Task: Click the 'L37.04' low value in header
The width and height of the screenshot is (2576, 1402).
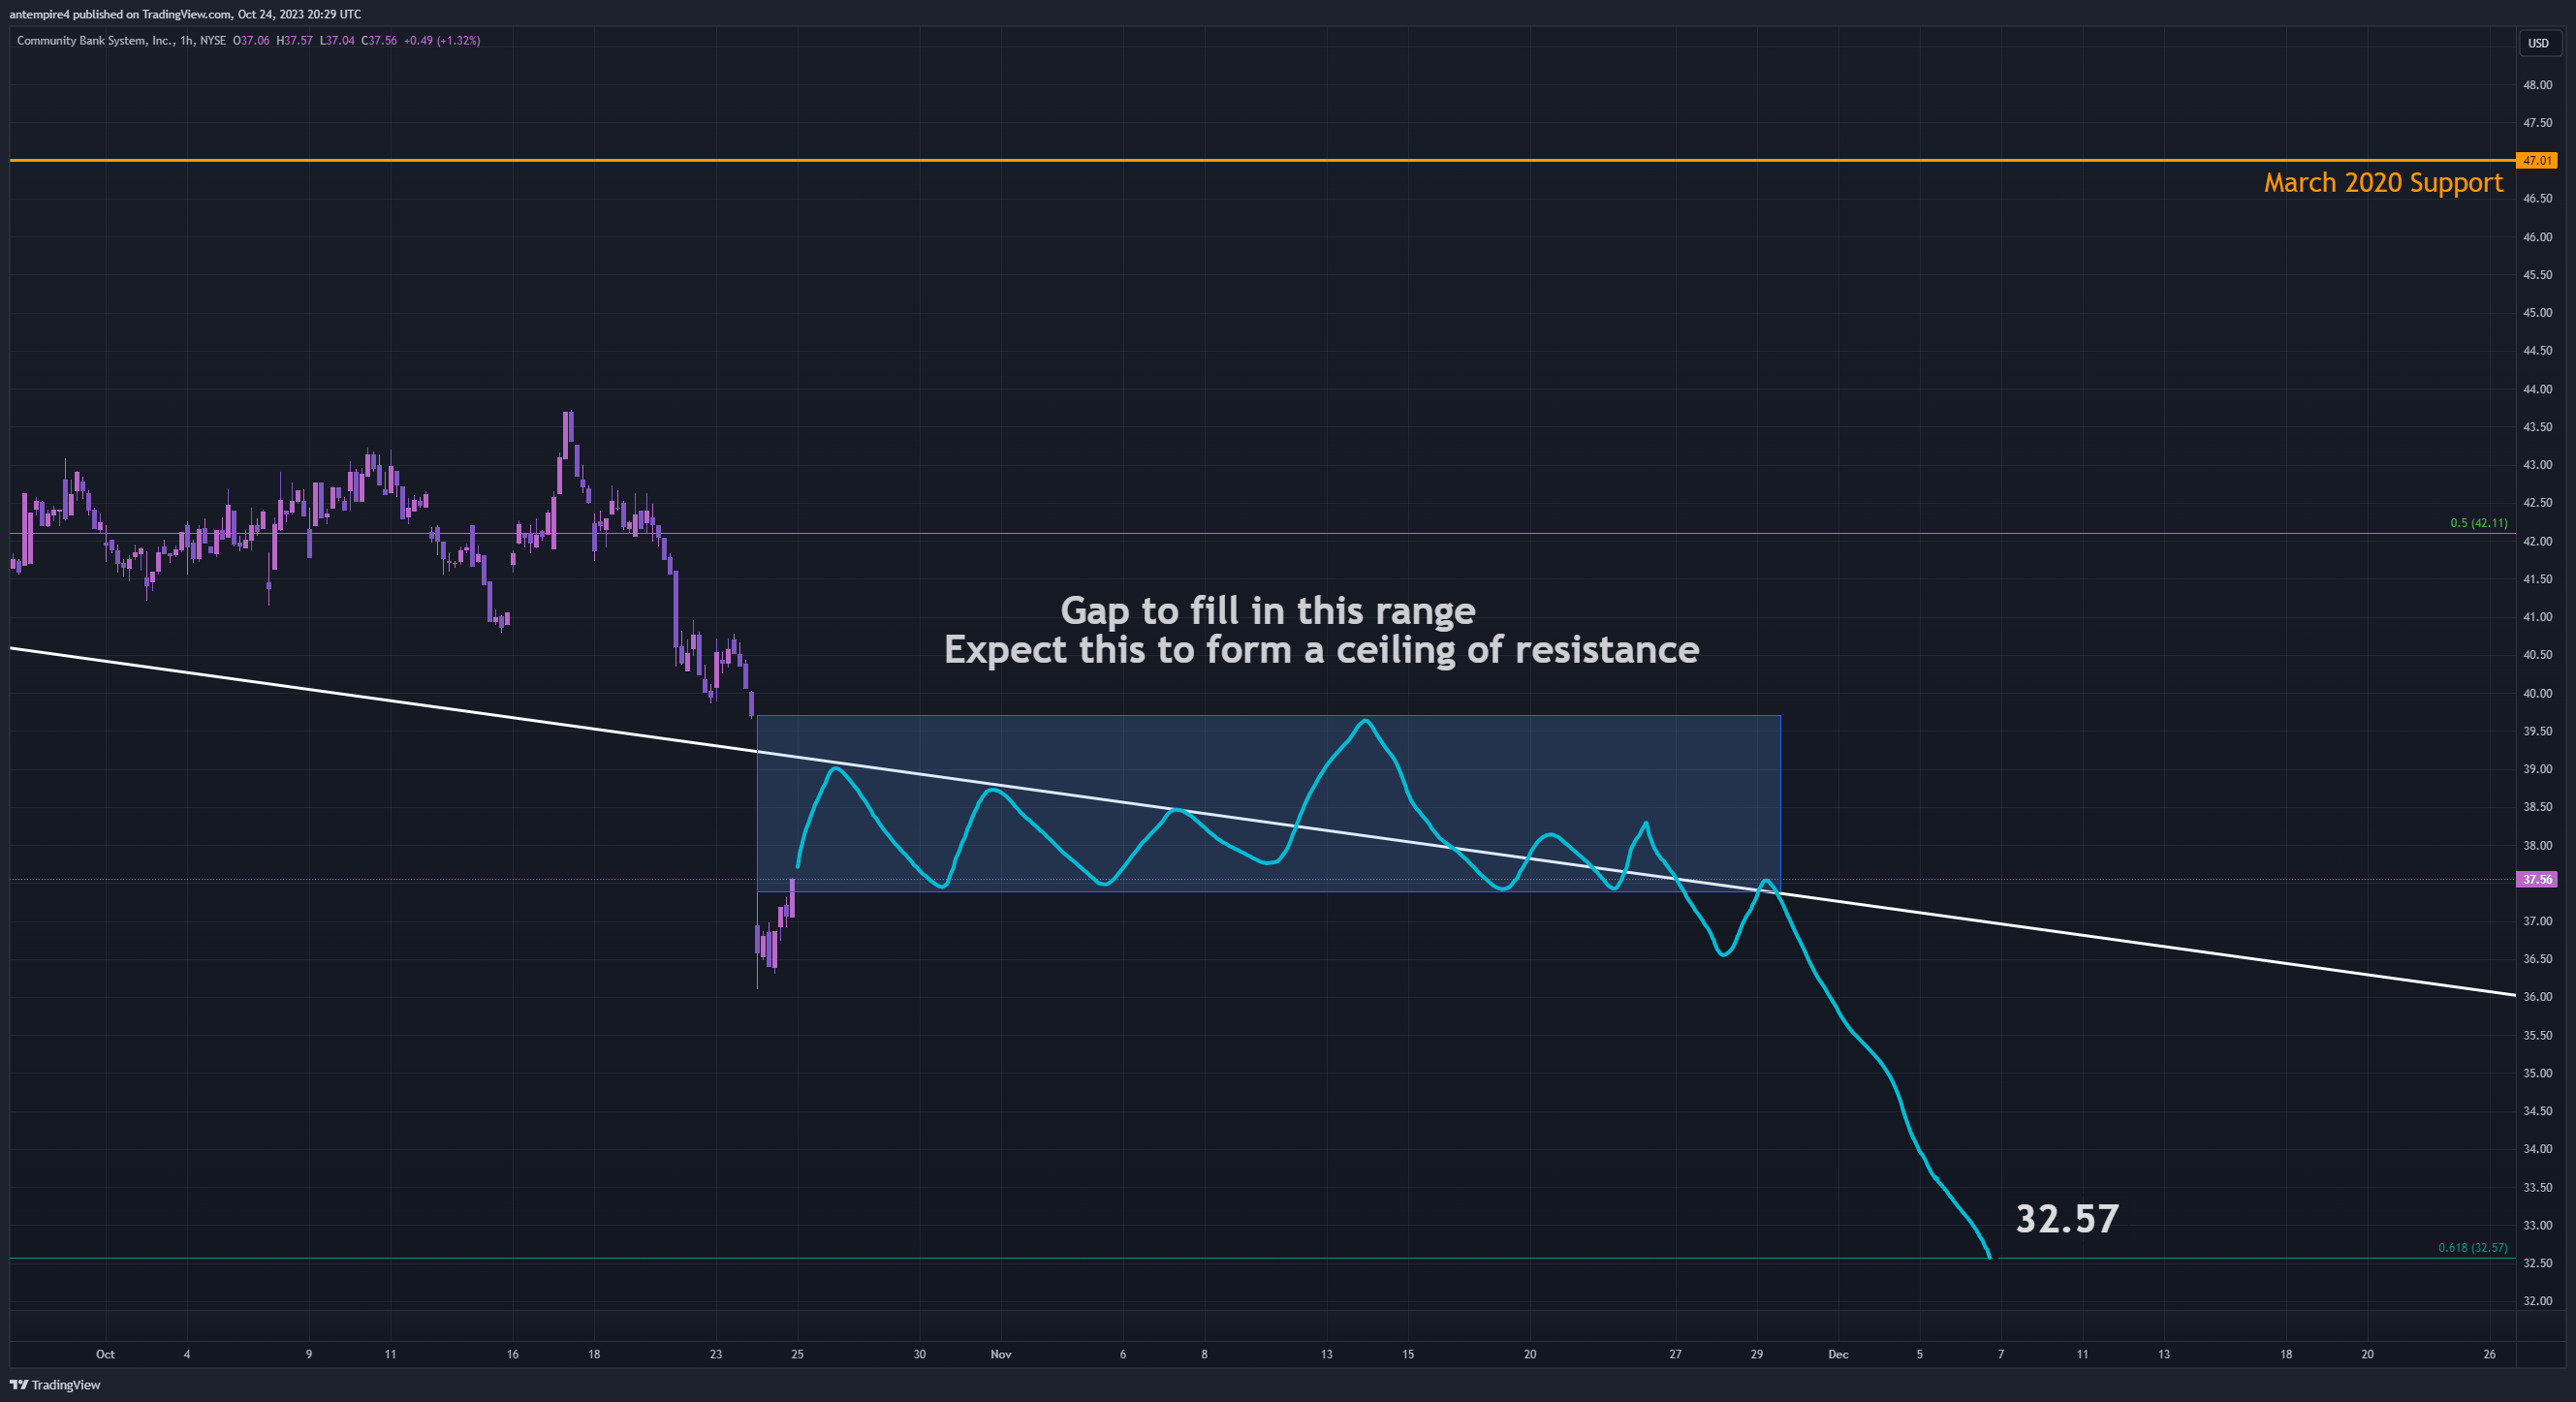Action: pos(337,41)
